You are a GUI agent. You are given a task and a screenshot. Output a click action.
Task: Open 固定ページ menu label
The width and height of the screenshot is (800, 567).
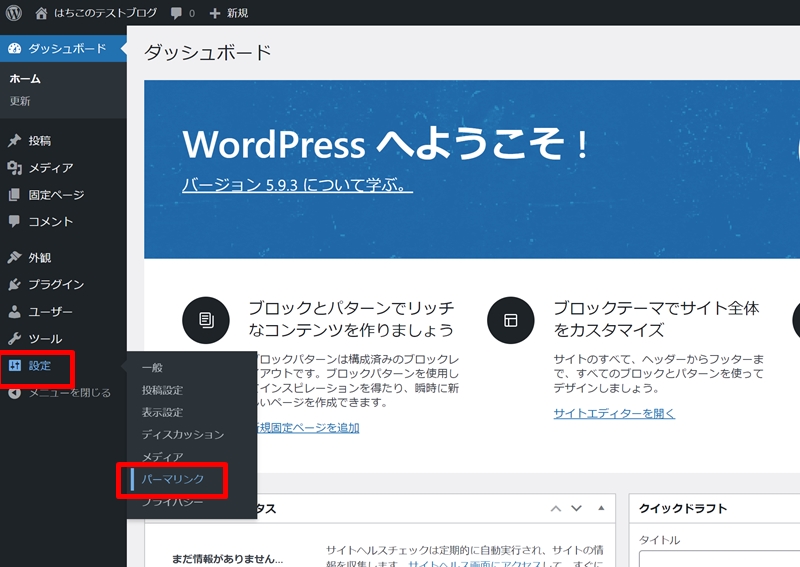pos(56,194)
